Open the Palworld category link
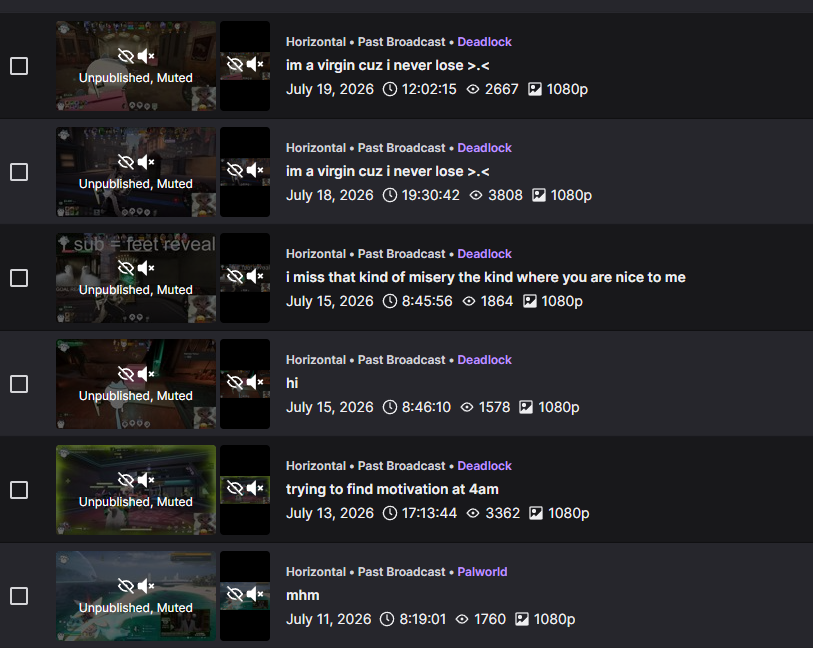This screenshot has height=648, width=813. click(x=482, y=572)
